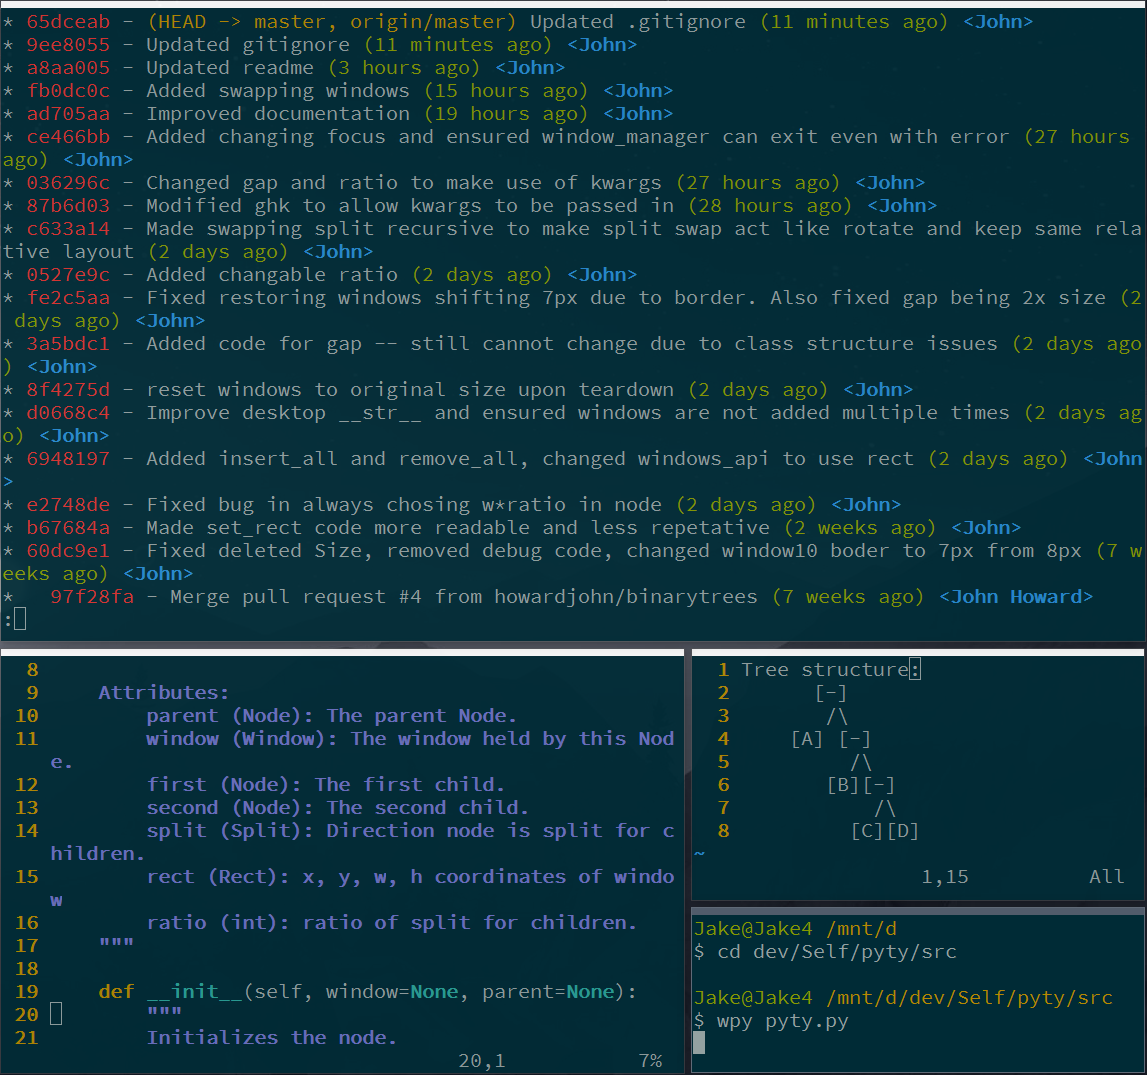Click the 'def' keyword on line 19

tap(116, 992)
